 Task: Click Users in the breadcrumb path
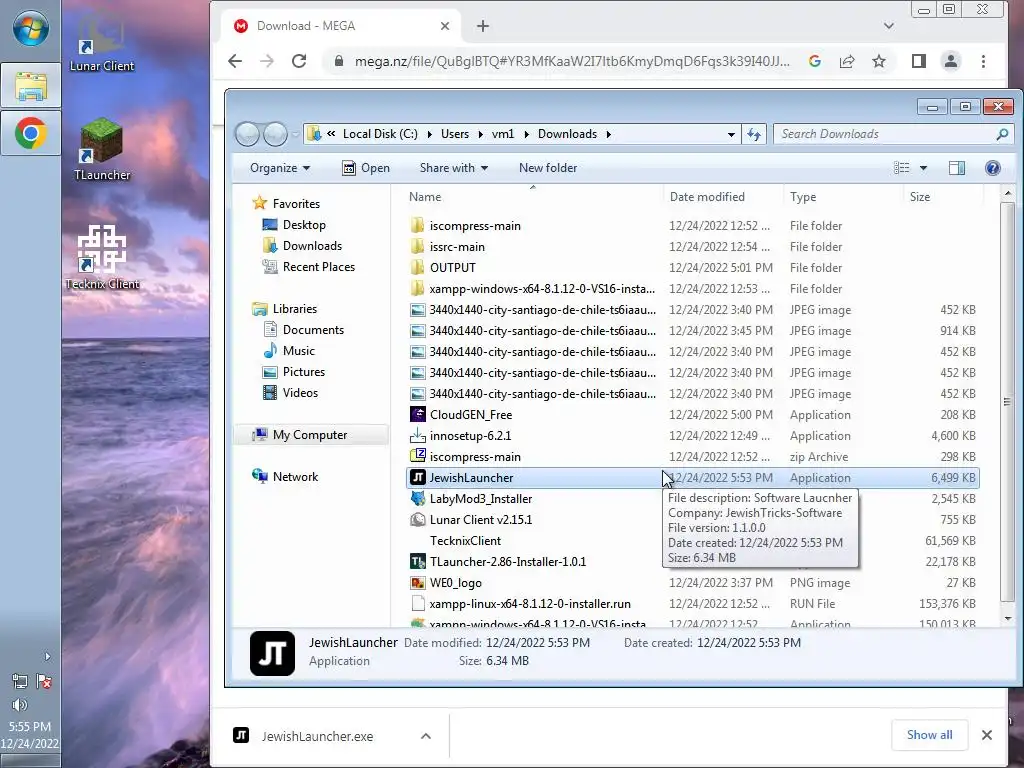pyautogui.click(x=455, y=134)
